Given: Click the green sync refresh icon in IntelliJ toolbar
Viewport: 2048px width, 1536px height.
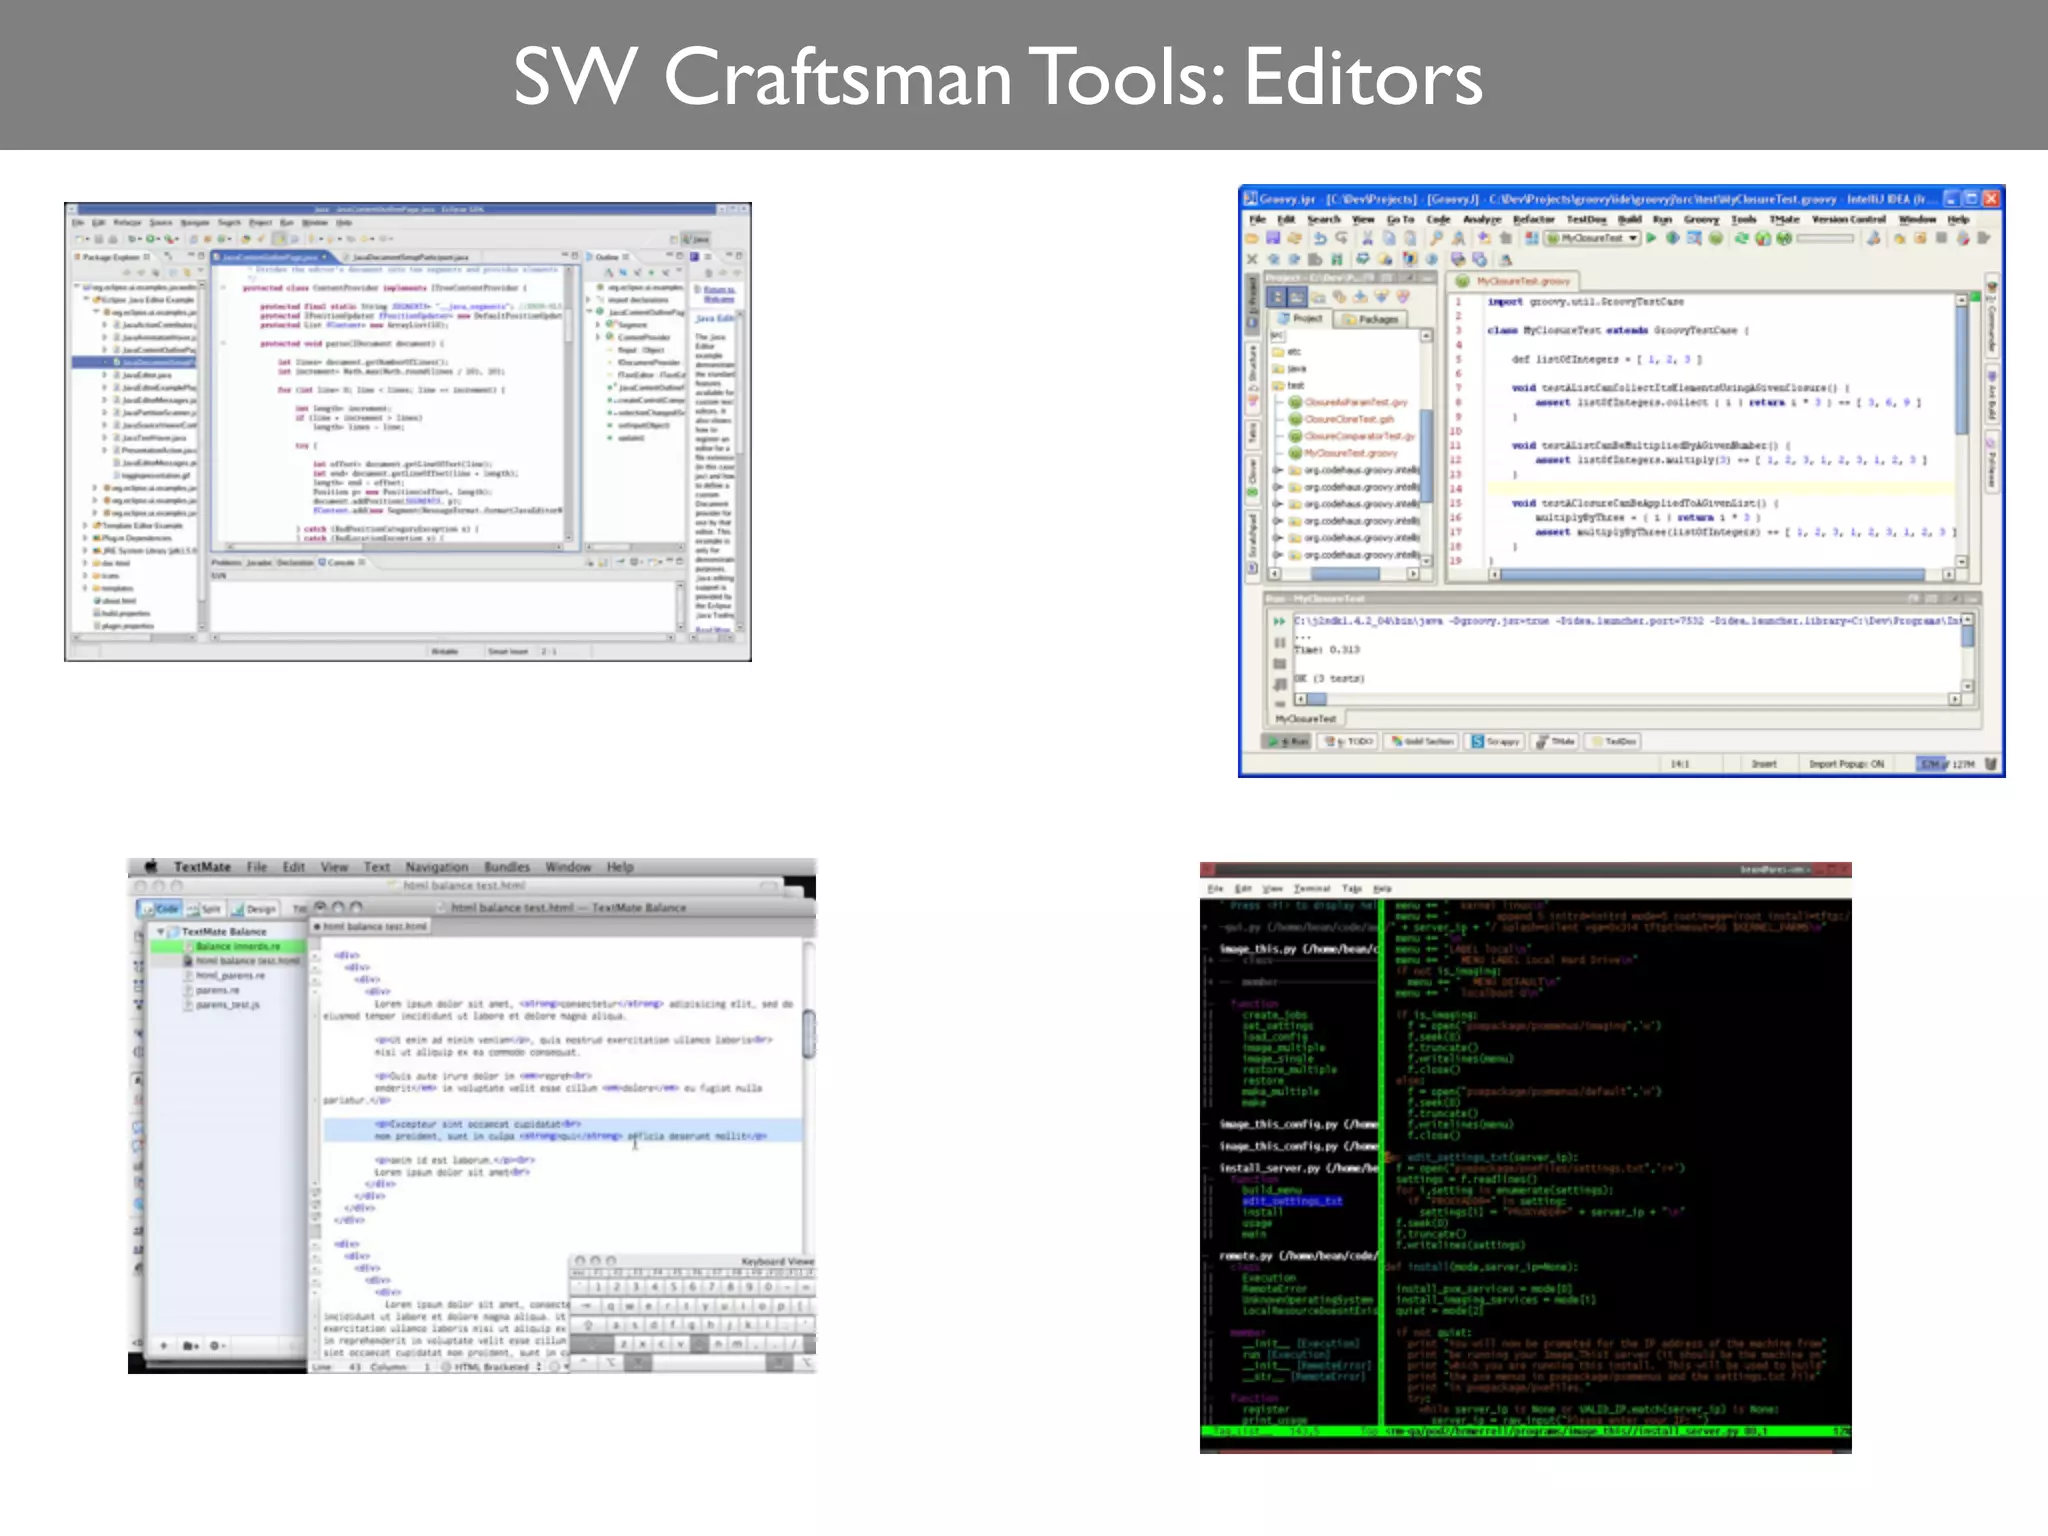Looking at the screenshot, I should 1741,238.
